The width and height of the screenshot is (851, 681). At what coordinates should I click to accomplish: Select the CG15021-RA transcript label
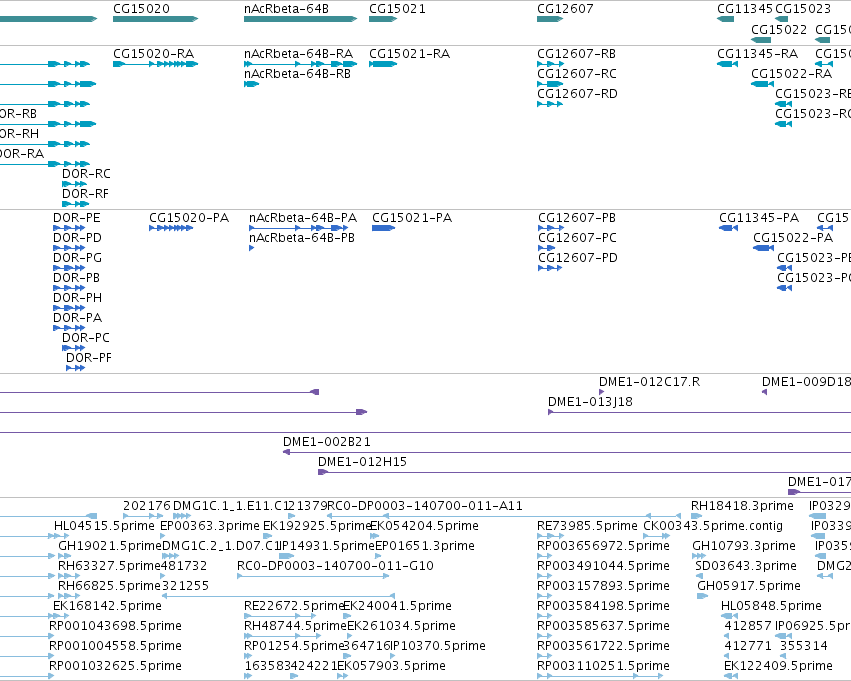tap(409, 54)
